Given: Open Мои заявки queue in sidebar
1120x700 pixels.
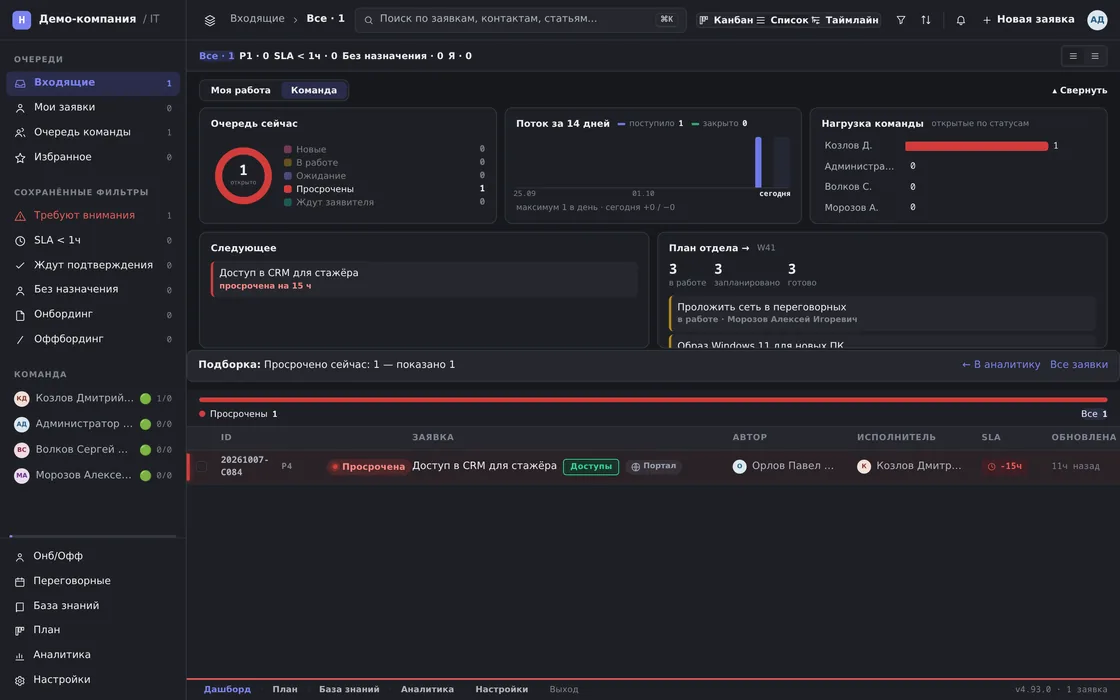Looking at the screenshot, I should click(x=93, y=107).
